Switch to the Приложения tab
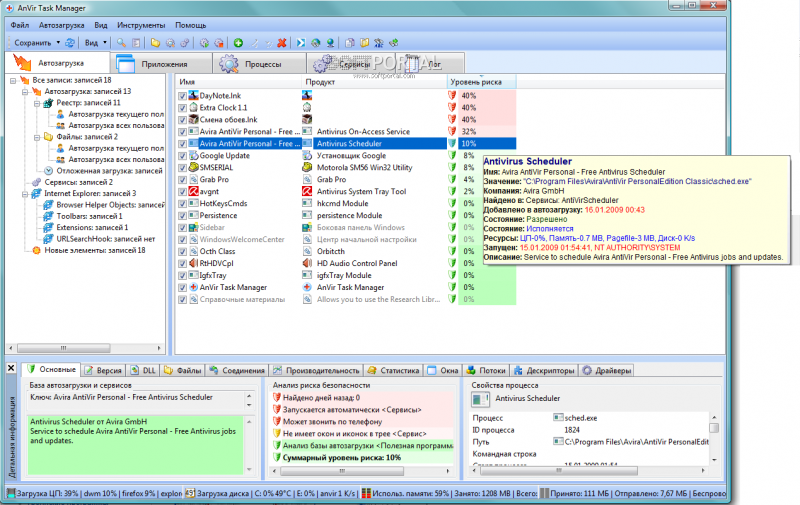This screenshot has width=800, height=505. click(x=161, y=63)
